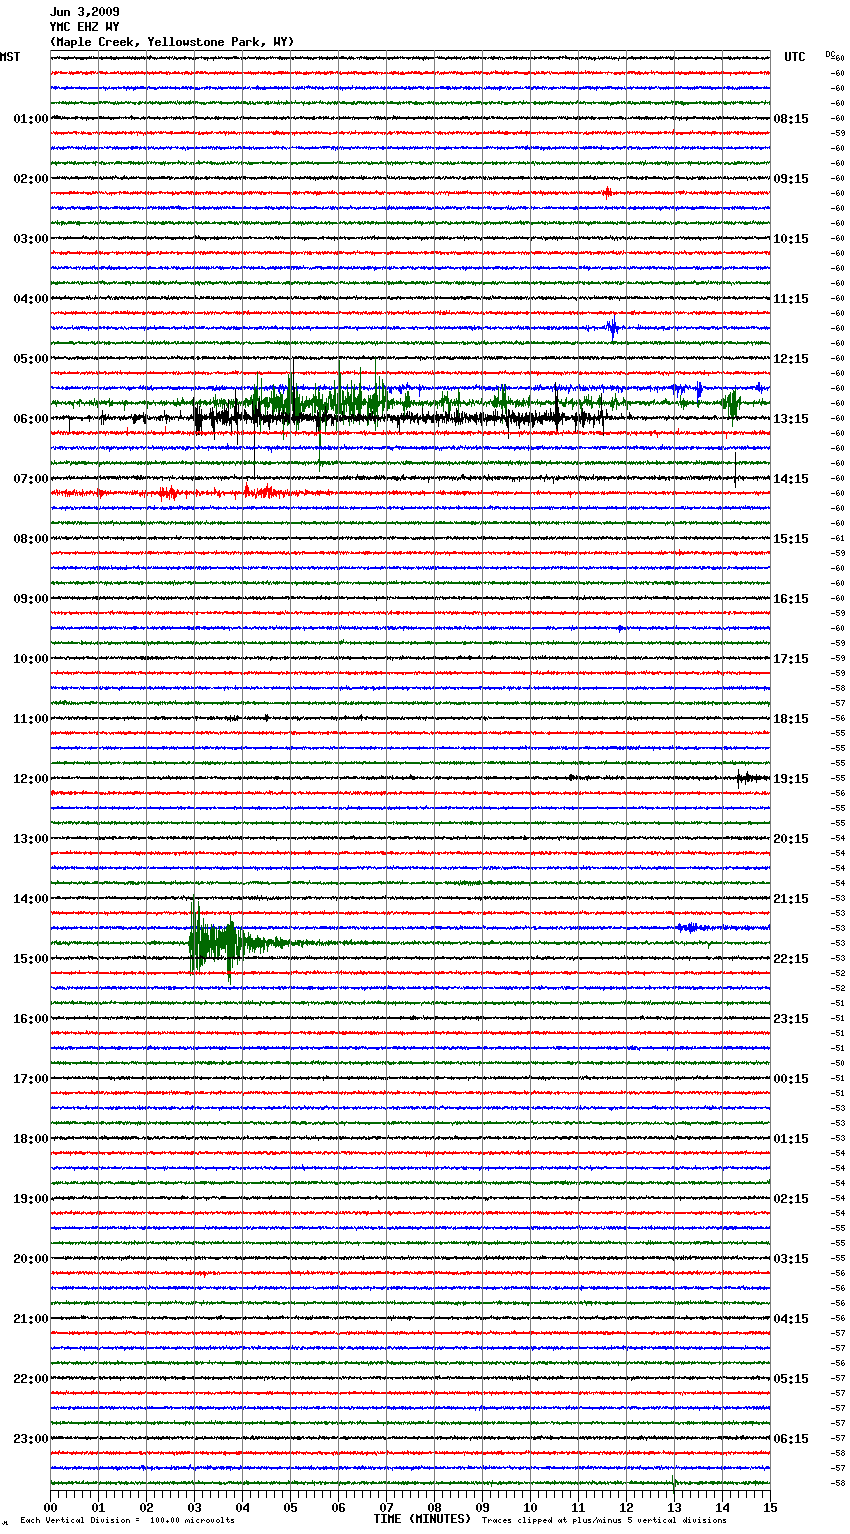Click the '09:15' UTC row label

pyautogui.click(x=791, y=179)
